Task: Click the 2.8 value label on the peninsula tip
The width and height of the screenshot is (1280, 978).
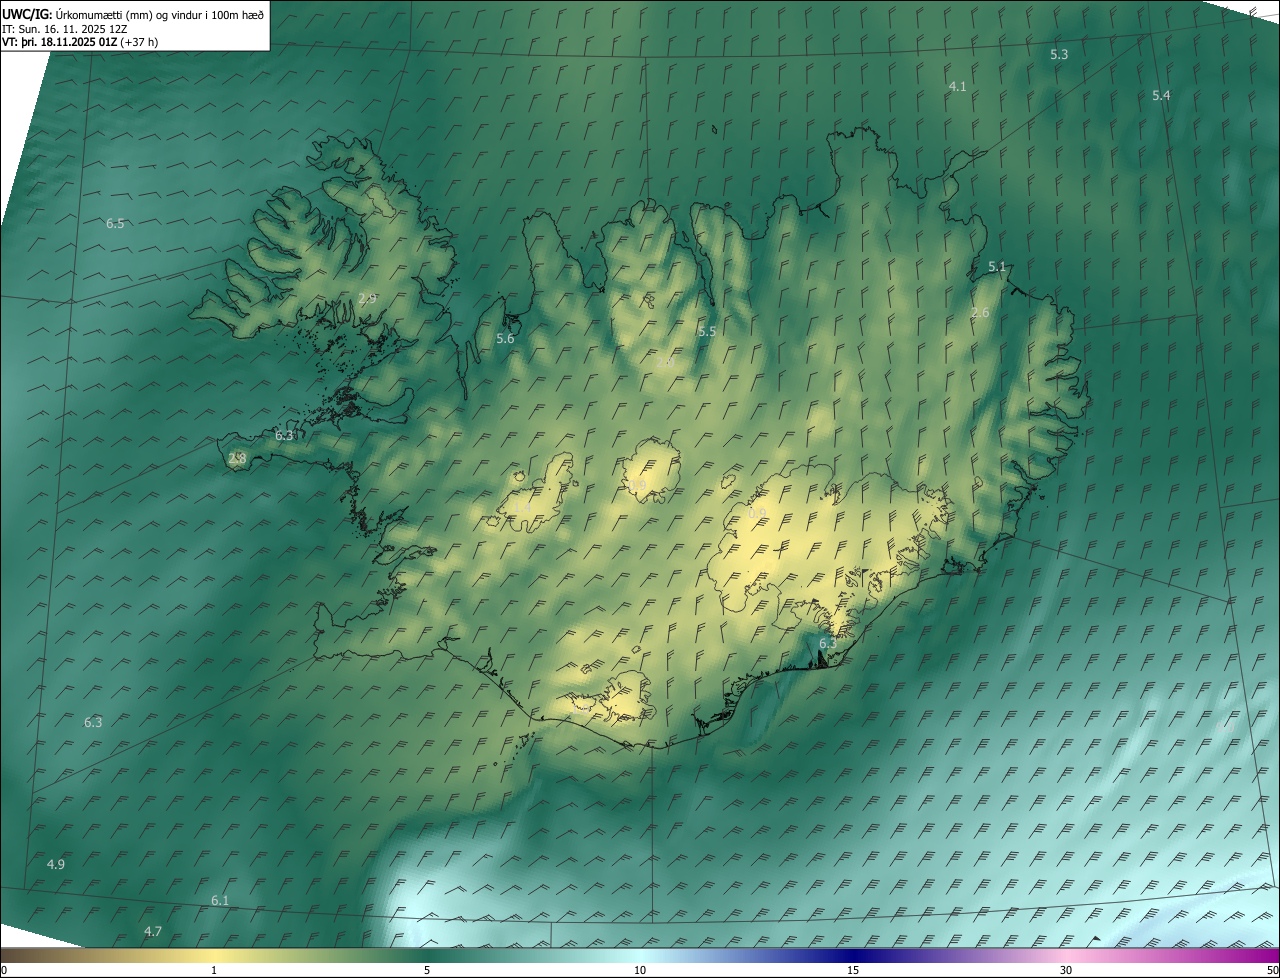Action: 237,459
